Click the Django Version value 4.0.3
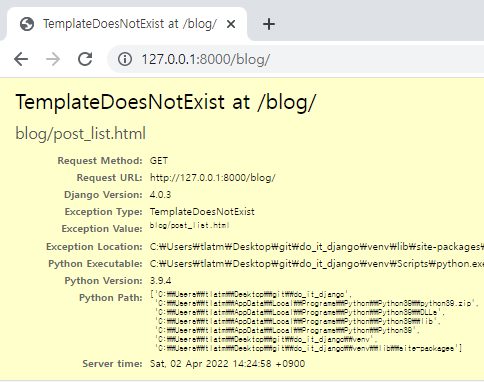Screen dimensions: 484x382 coord(160,195)
